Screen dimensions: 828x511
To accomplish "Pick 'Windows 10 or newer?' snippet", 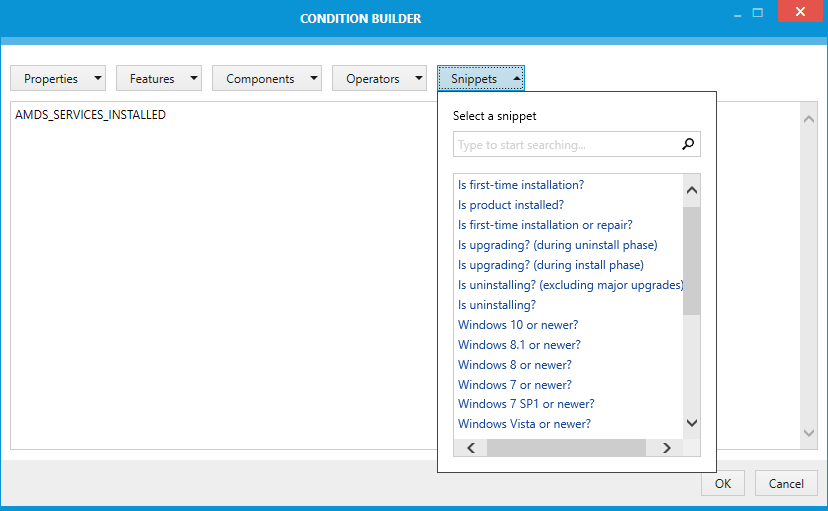I will (518, 325).
